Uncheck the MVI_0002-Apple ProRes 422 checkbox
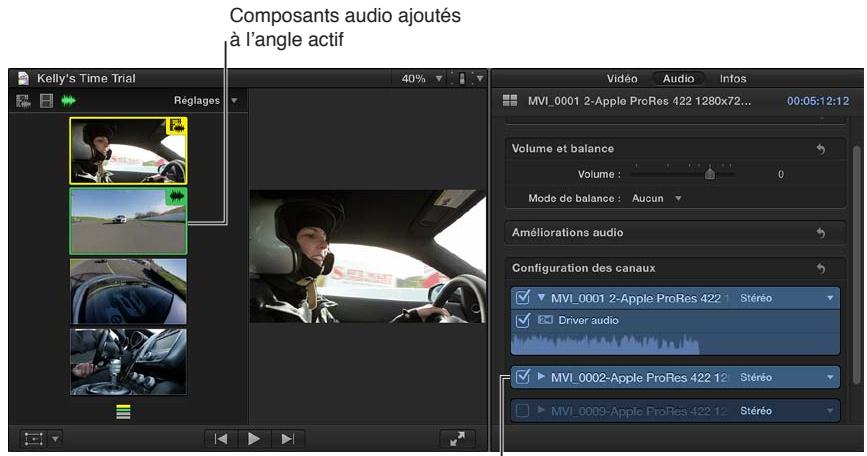Image resolution: width=867 pixels, height=456 pixels. pyautogui.click(x=523, y=377)
